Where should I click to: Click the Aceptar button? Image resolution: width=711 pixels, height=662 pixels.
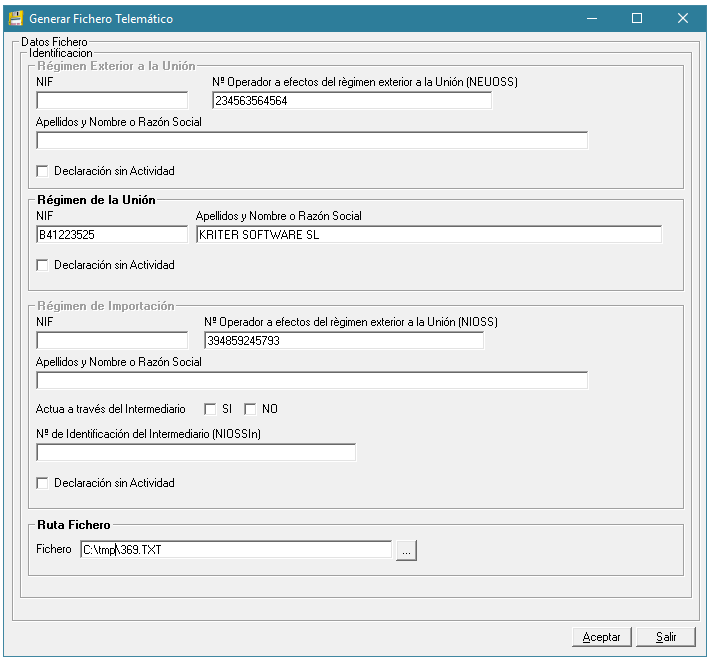tap(601, 637)
